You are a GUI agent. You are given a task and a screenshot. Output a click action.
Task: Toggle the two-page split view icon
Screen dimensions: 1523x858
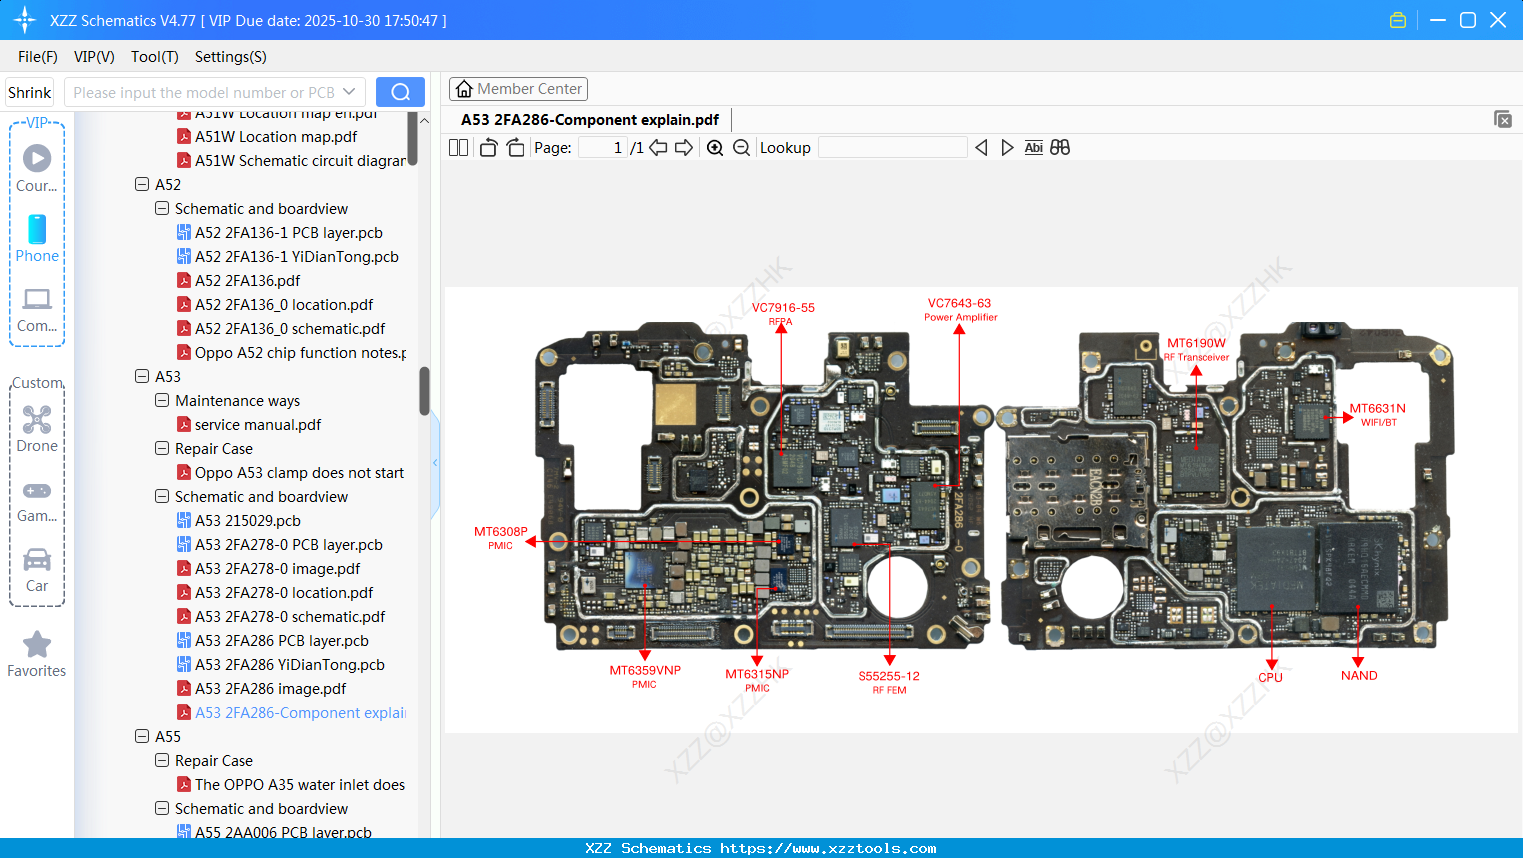point(459,148)
